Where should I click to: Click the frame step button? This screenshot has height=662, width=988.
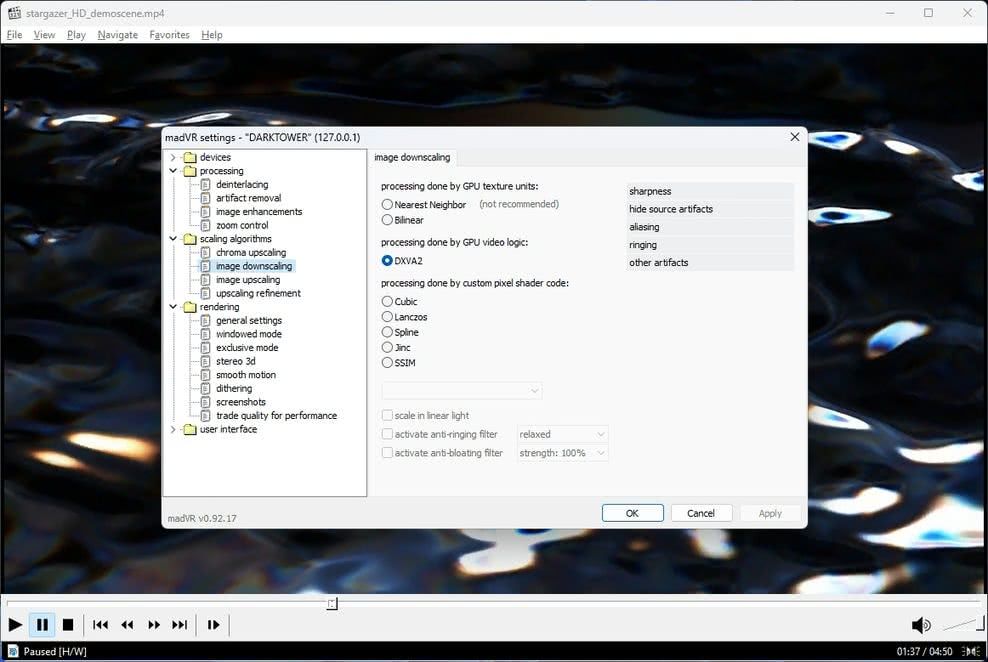pyautogui.click(x=214, y=625)
